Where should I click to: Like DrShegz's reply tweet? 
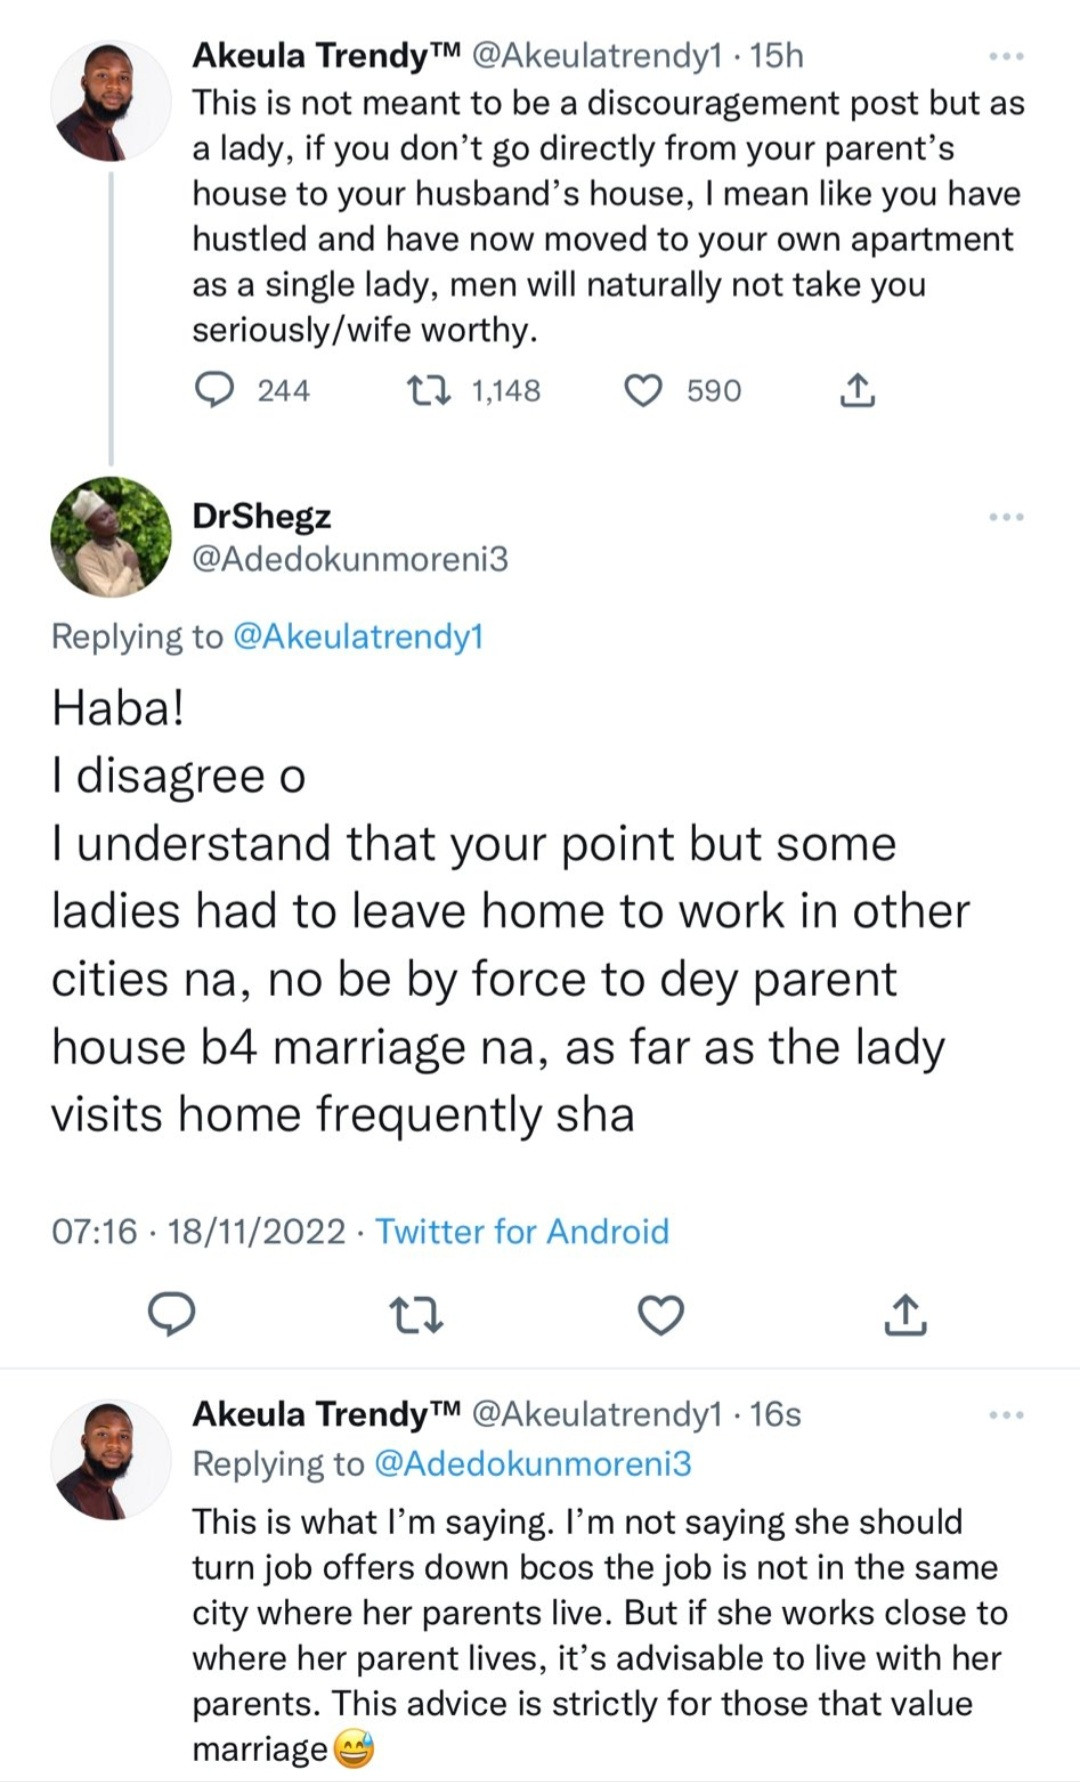[661, 1314]
